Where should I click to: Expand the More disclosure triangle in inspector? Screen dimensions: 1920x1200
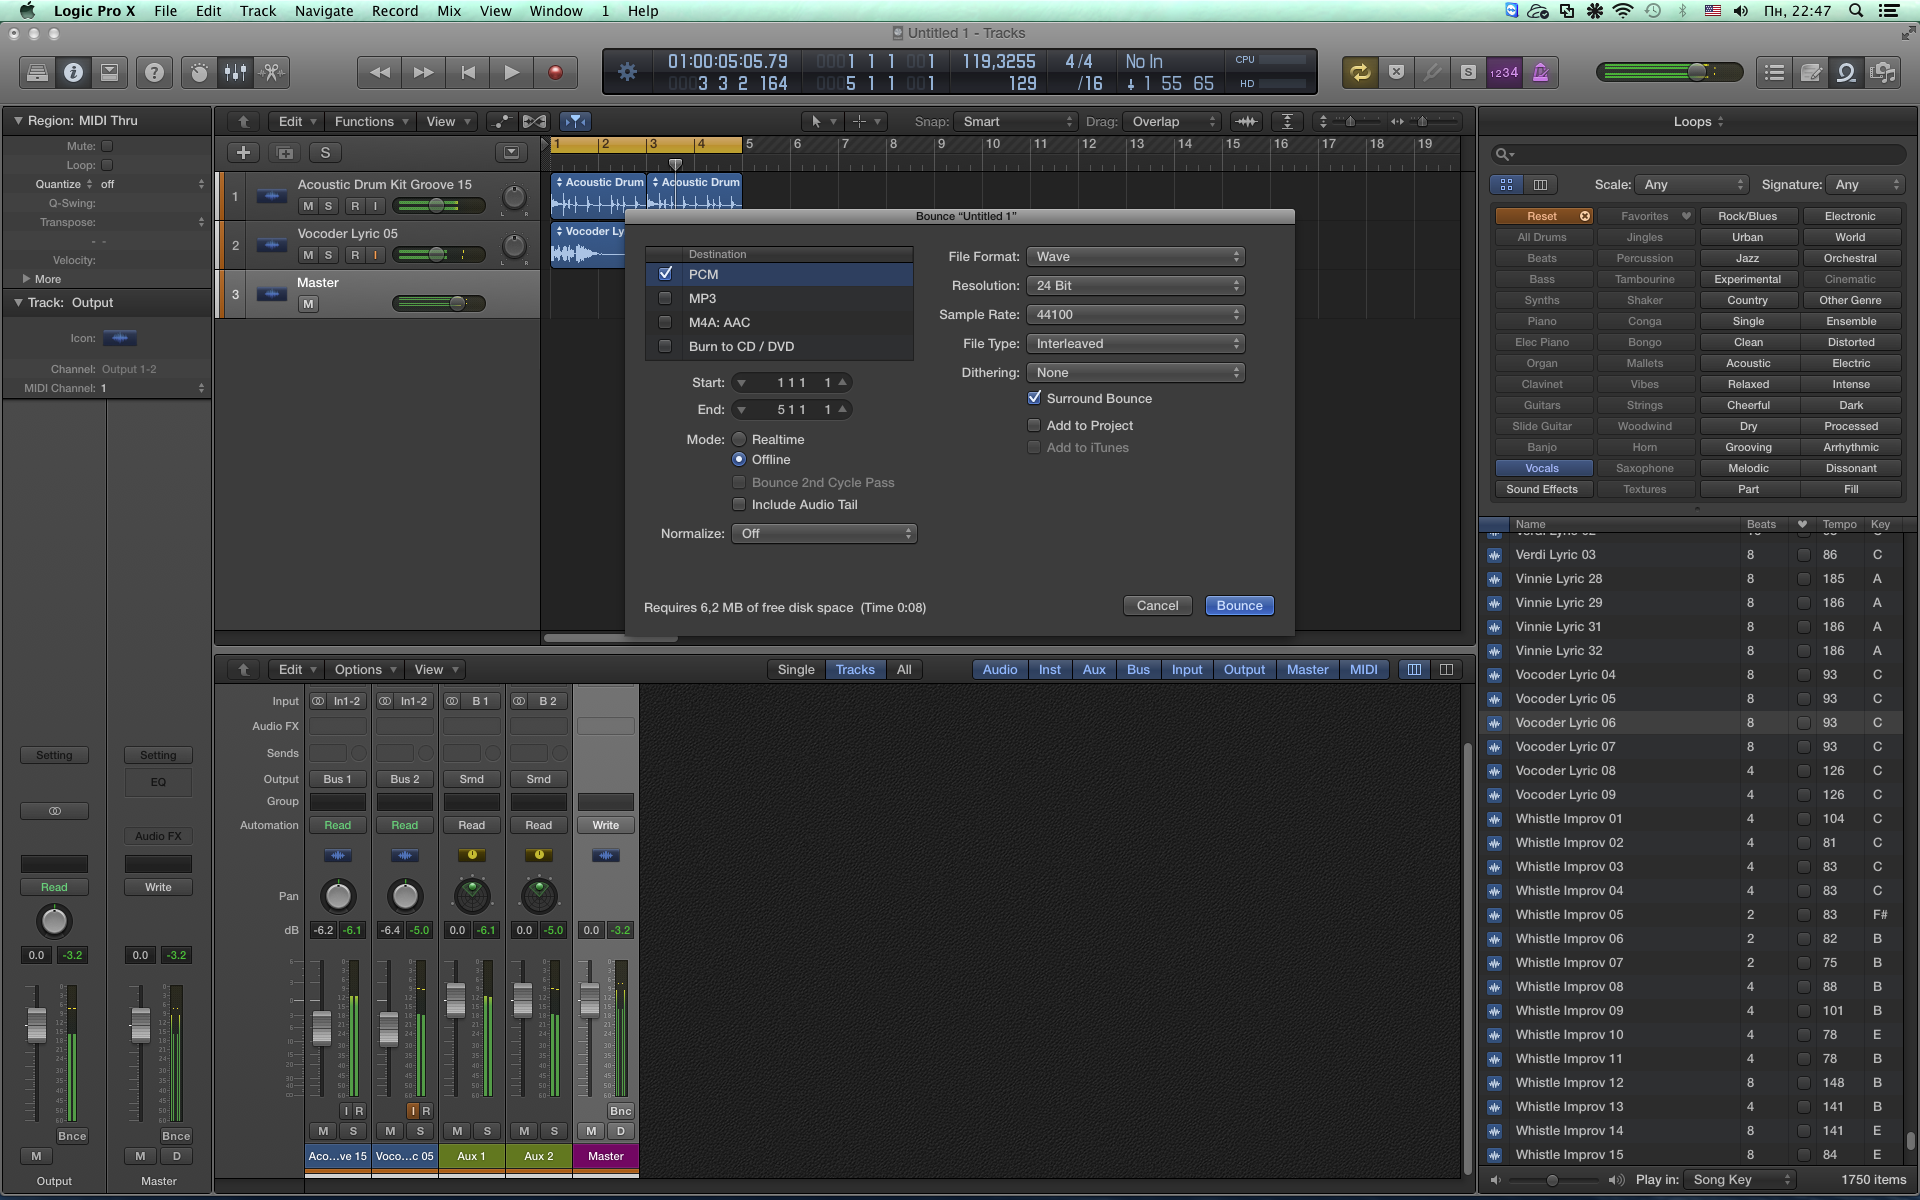[26, 279]
